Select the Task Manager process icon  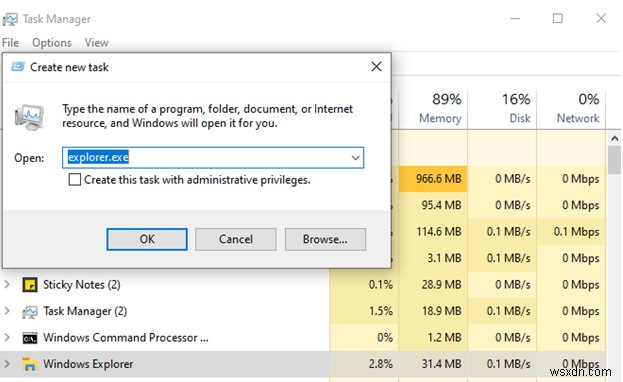point(30,311)
